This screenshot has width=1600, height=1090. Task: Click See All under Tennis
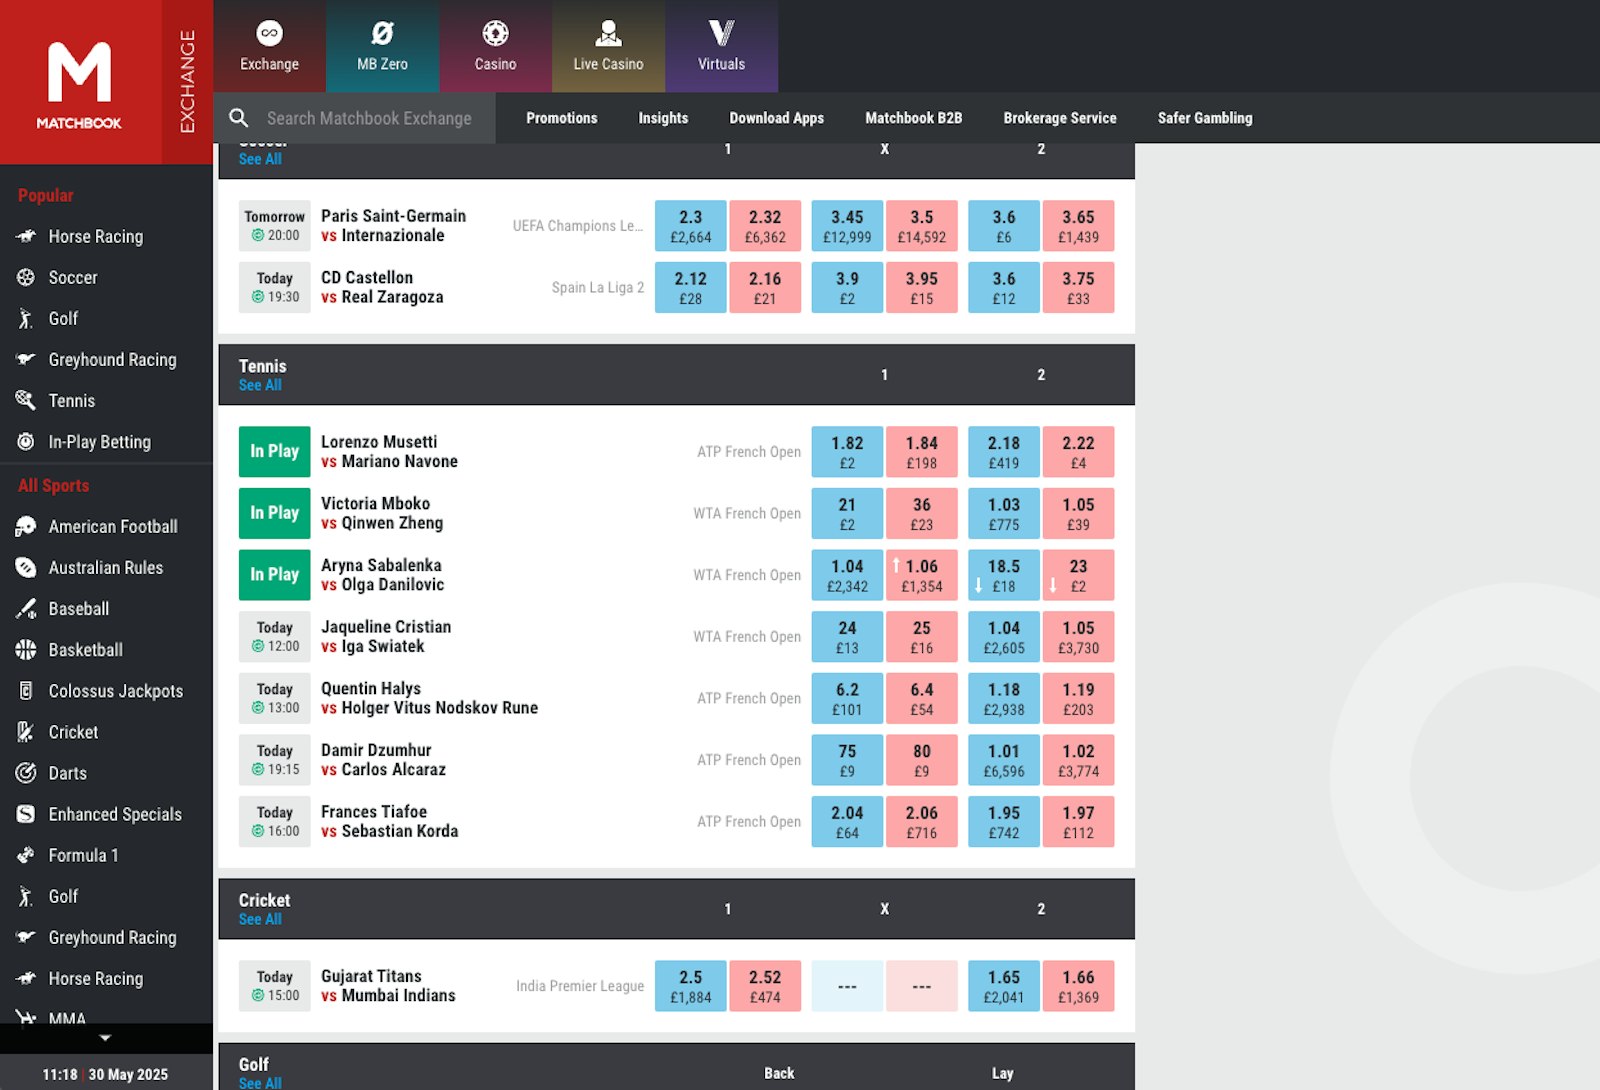[260, 385]
